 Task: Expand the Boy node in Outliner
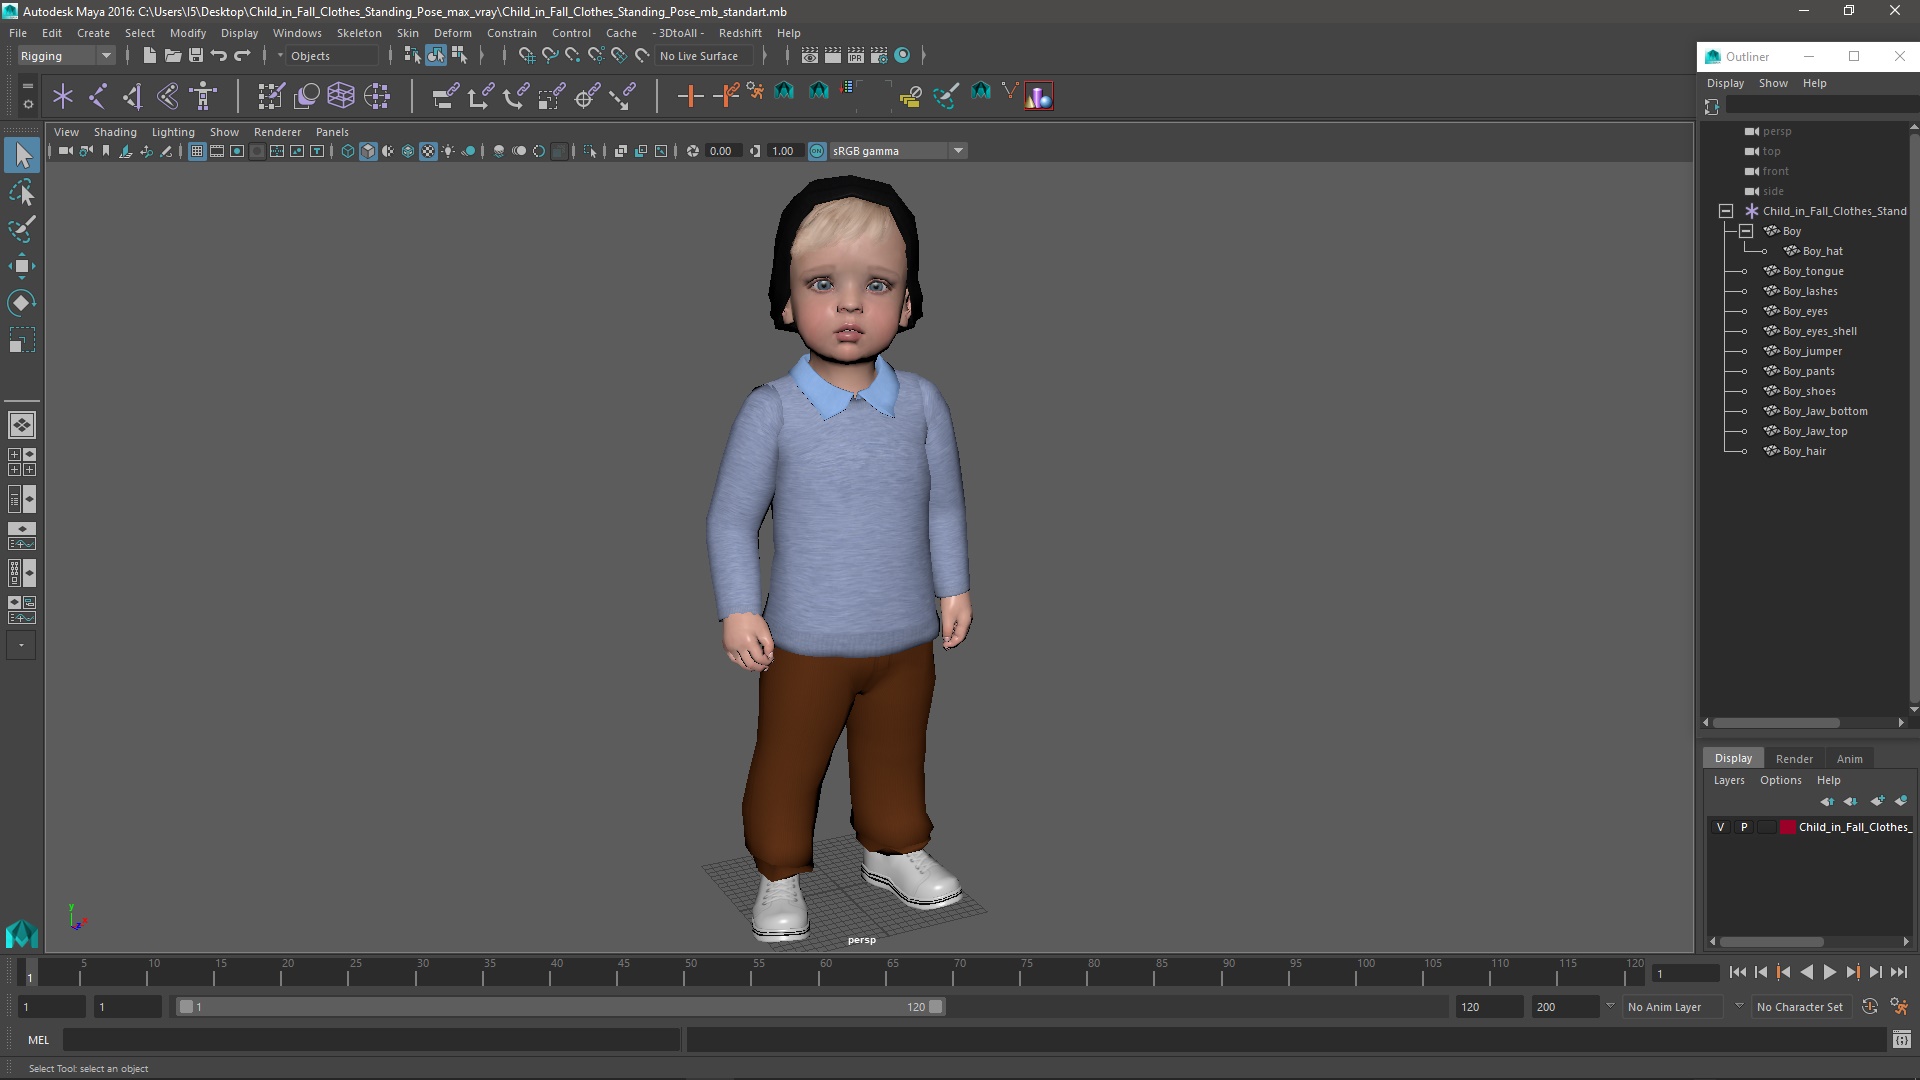point(1745,231)
